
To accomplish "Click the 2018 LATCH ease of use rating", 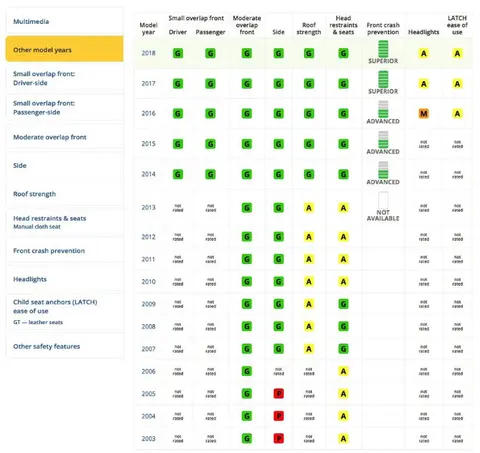I will click(457, 53).
